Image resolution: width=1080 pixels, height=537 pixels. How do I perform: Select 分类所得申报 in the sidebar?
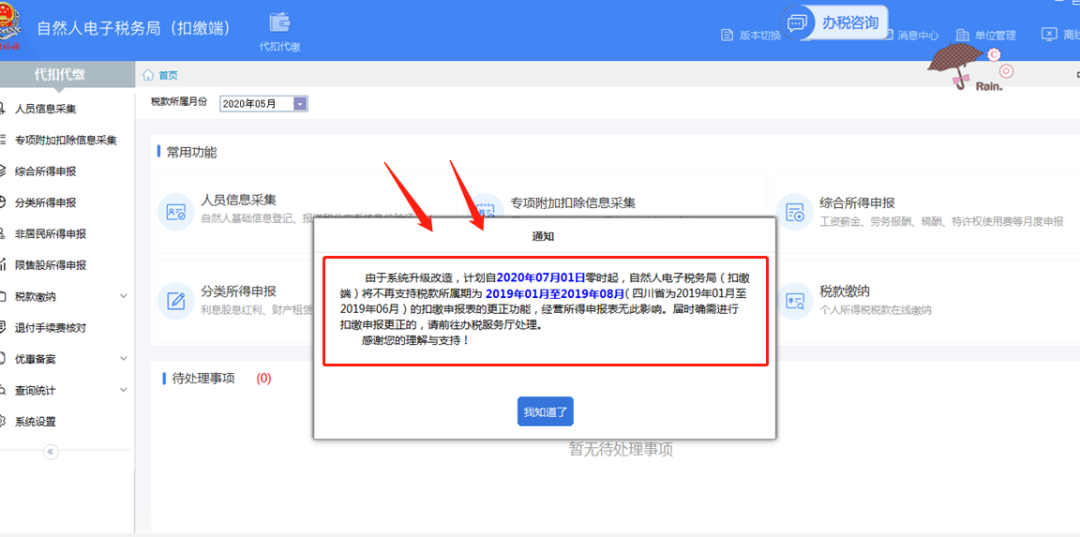coord(45,202)
